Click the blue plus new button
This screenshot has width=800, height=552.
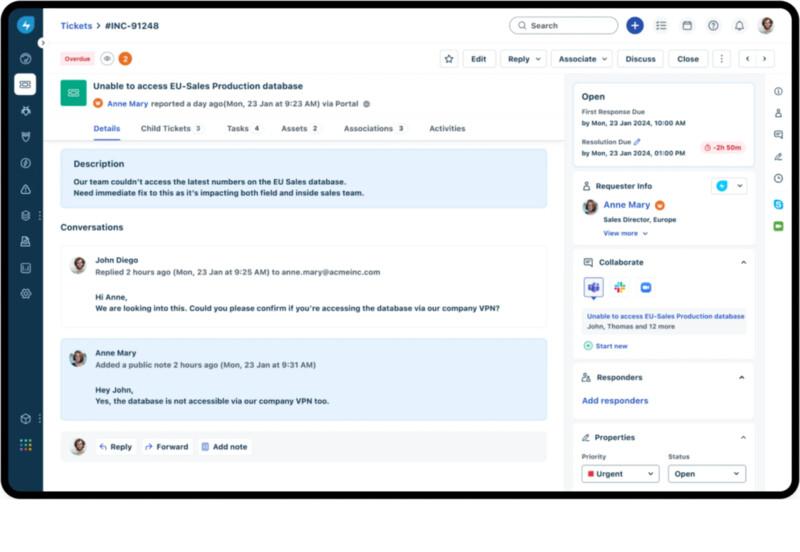[x=635, y=26]
